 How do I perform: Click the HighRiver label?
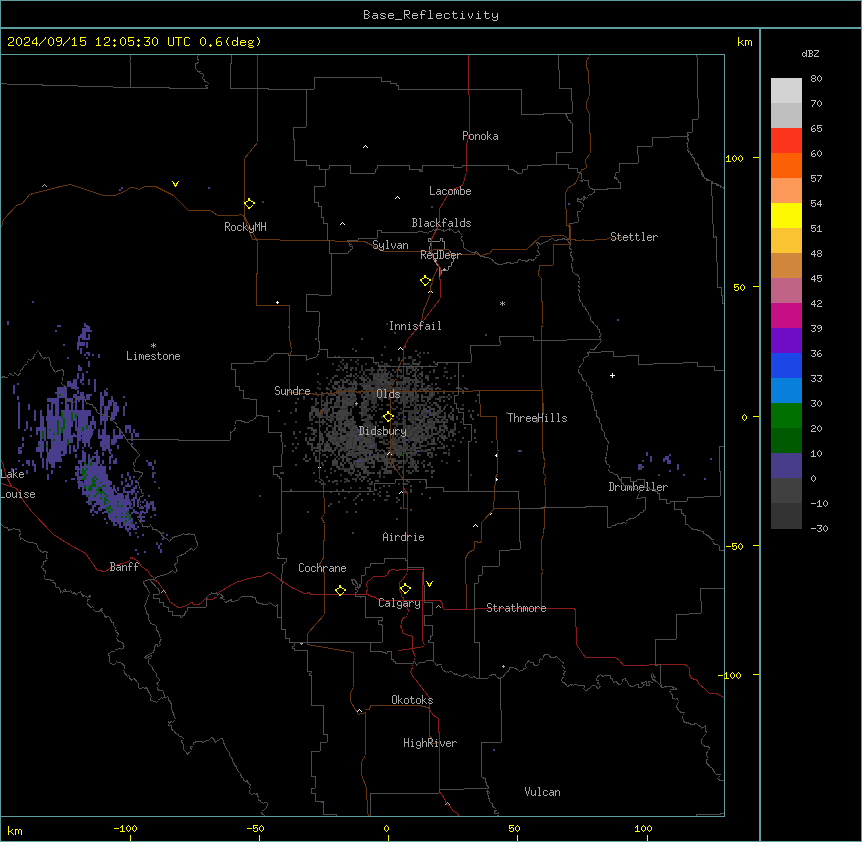tap(430, 743)
